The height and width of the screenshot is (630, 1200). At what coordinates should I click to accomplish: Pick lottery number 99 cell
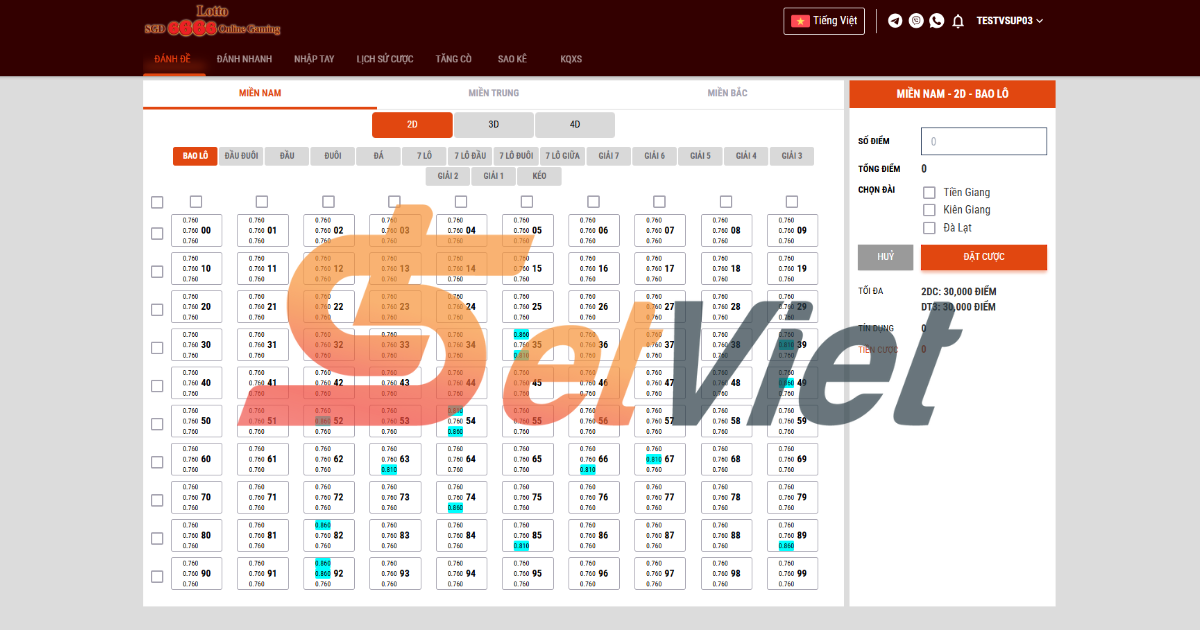791,573
